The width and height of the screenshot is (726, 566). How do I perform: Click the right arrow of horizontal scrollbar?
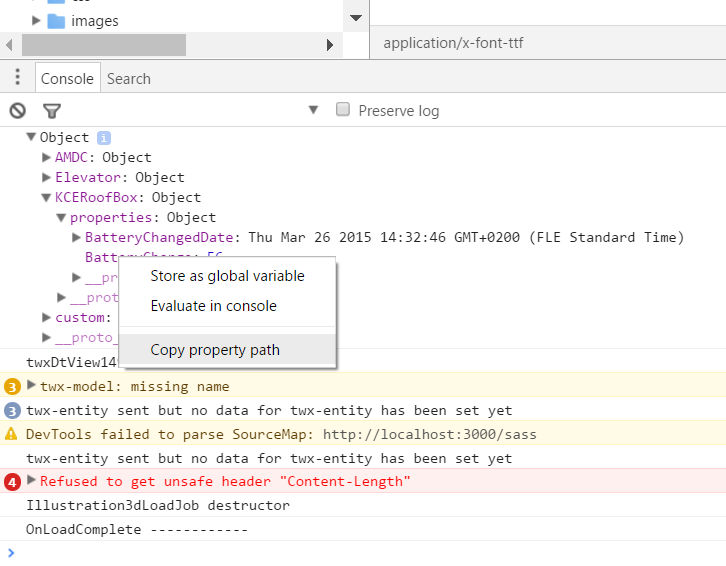tap(330, 45)
